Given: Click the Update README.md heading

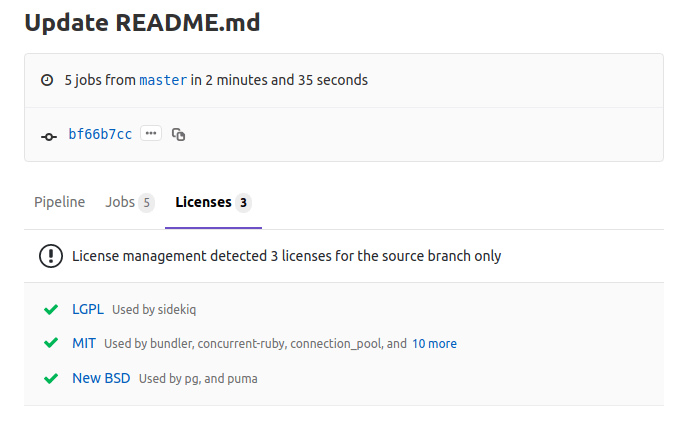Looking at the screenshot, I should (x=142, y=23).
